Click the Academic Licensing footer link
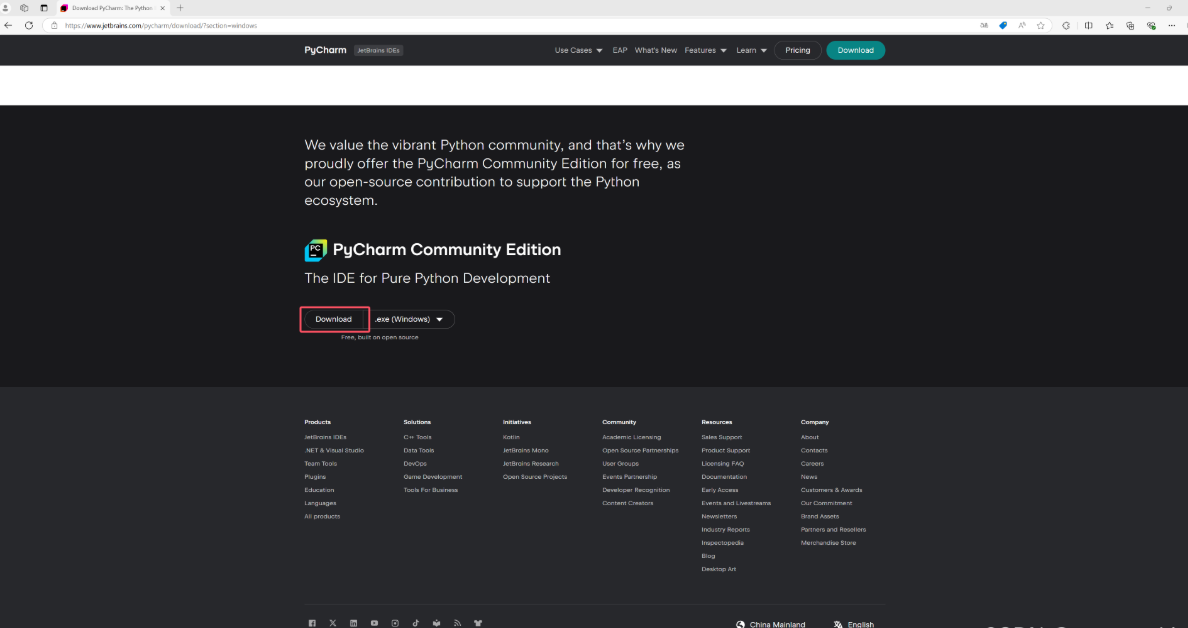 click(x=631, y=437)
